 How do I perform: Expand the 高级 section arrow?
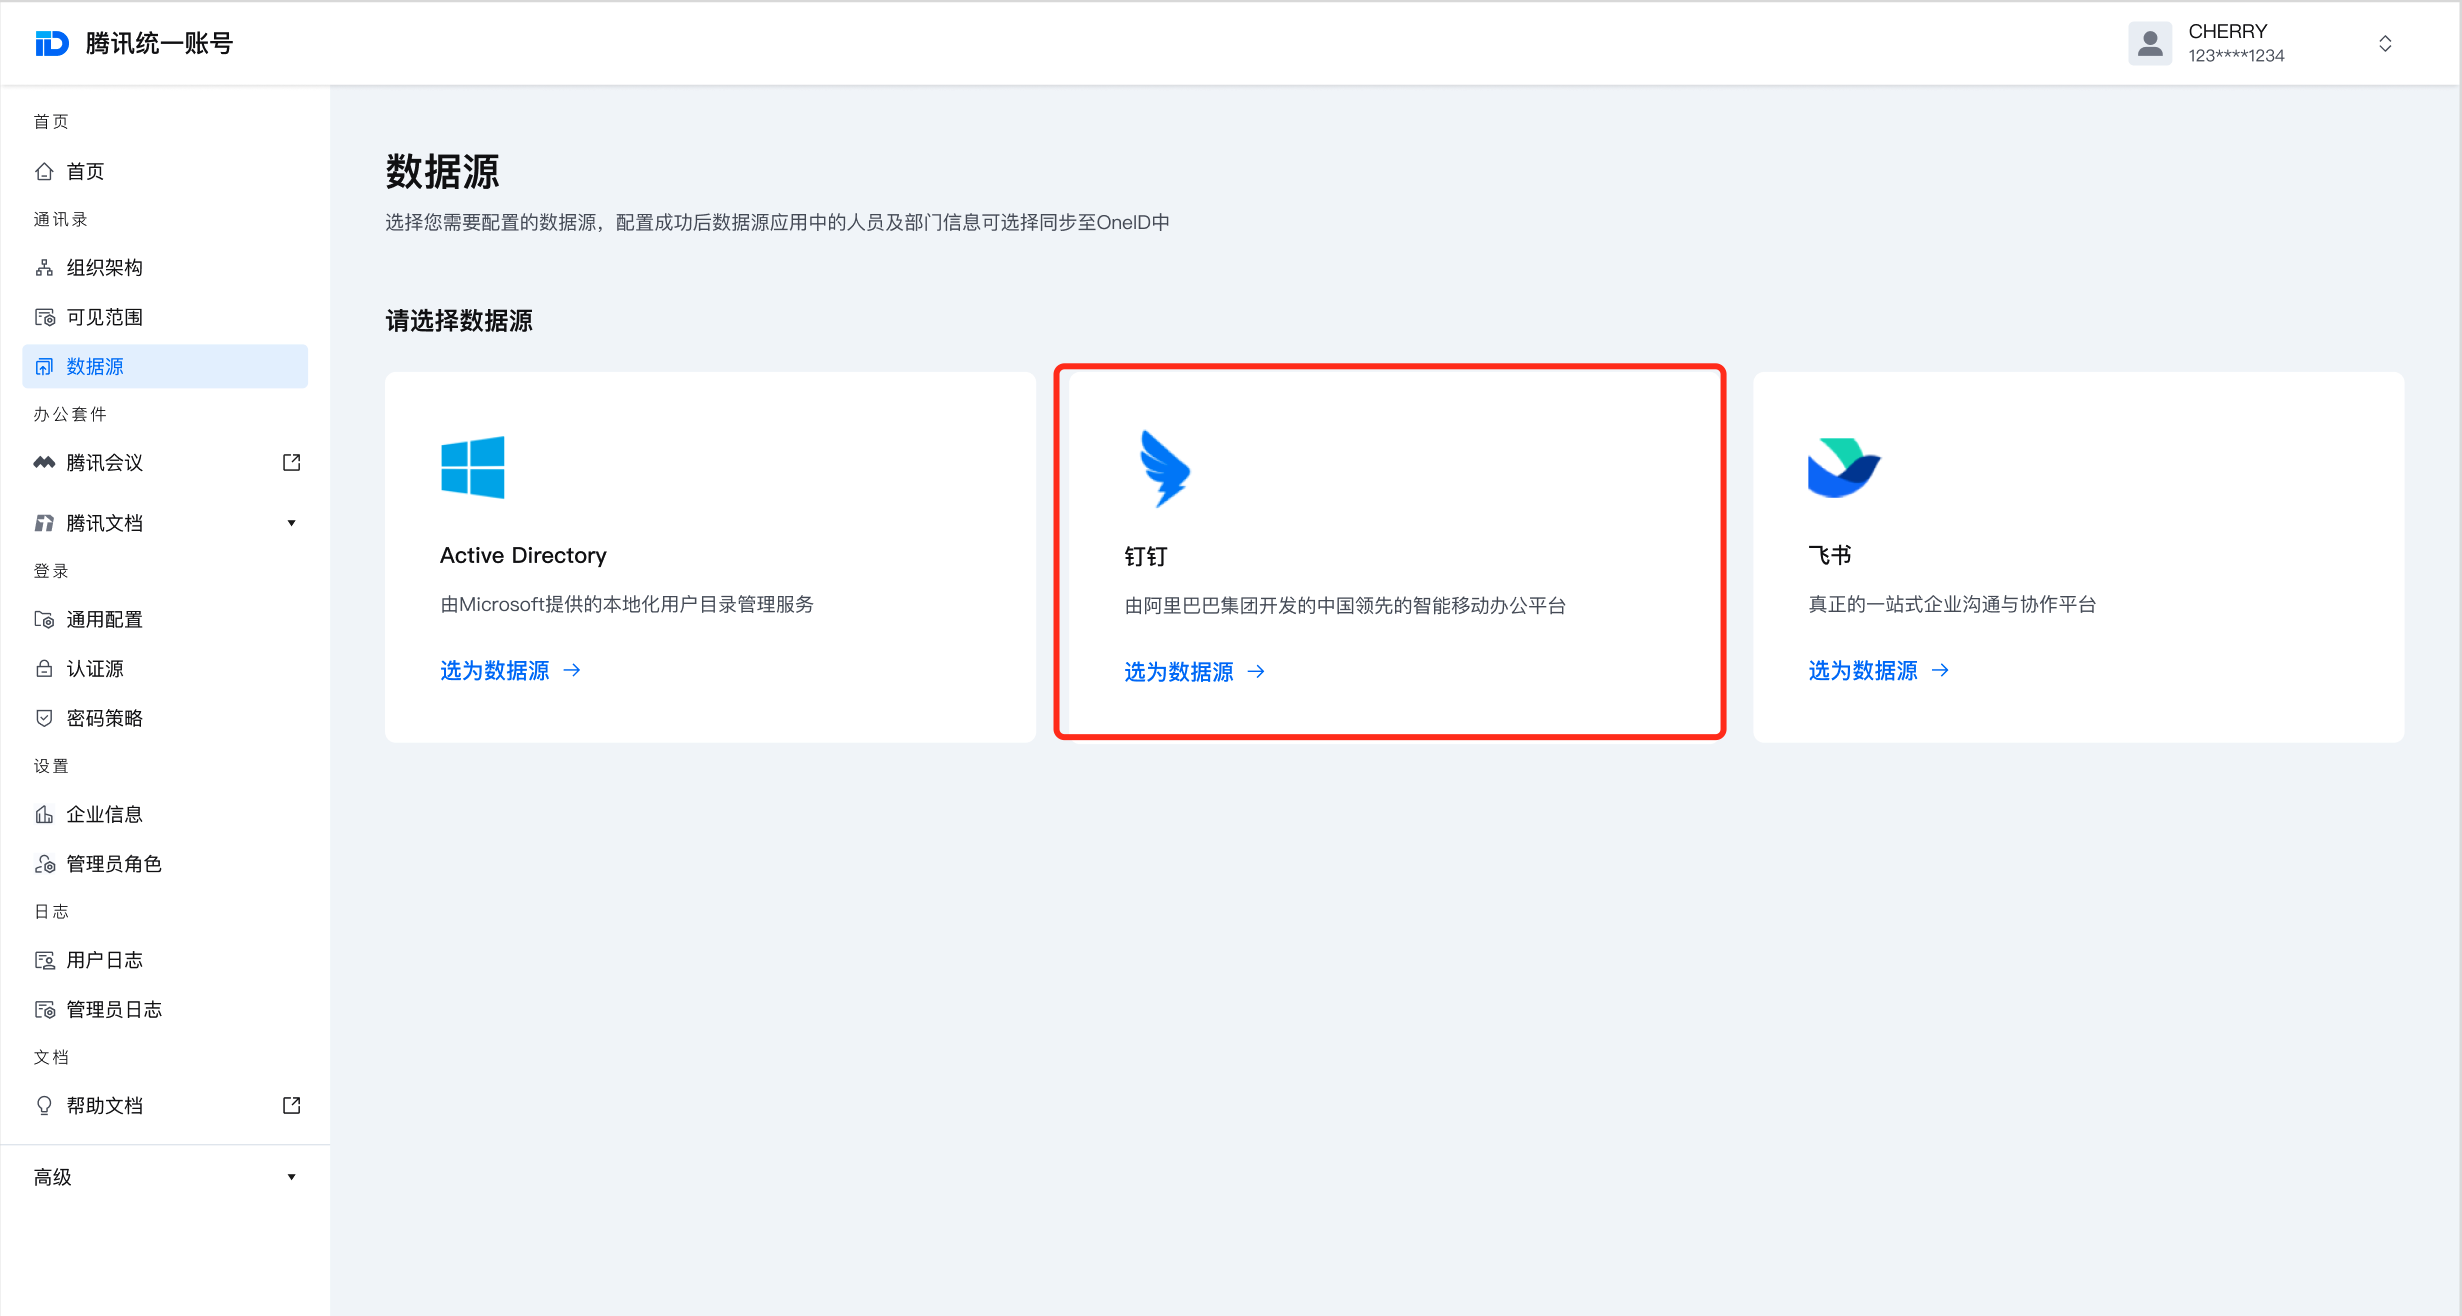(x=291, y=1177)
